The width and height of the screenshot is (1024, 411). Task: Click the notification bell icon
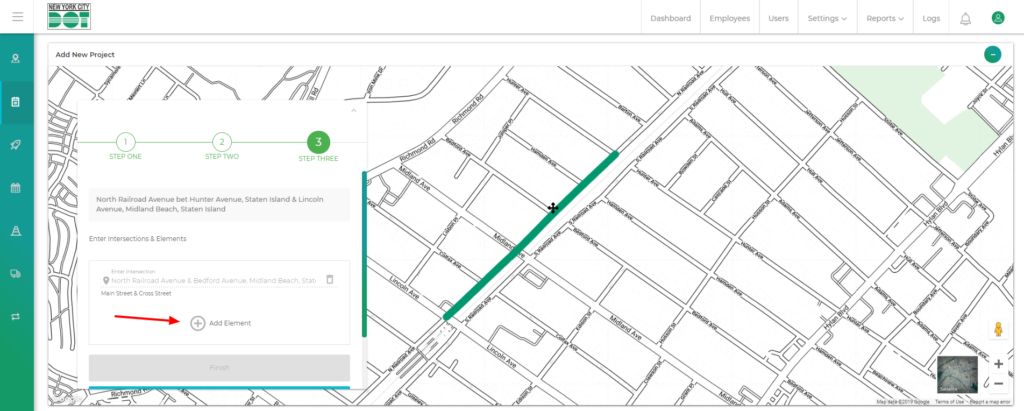965,18
